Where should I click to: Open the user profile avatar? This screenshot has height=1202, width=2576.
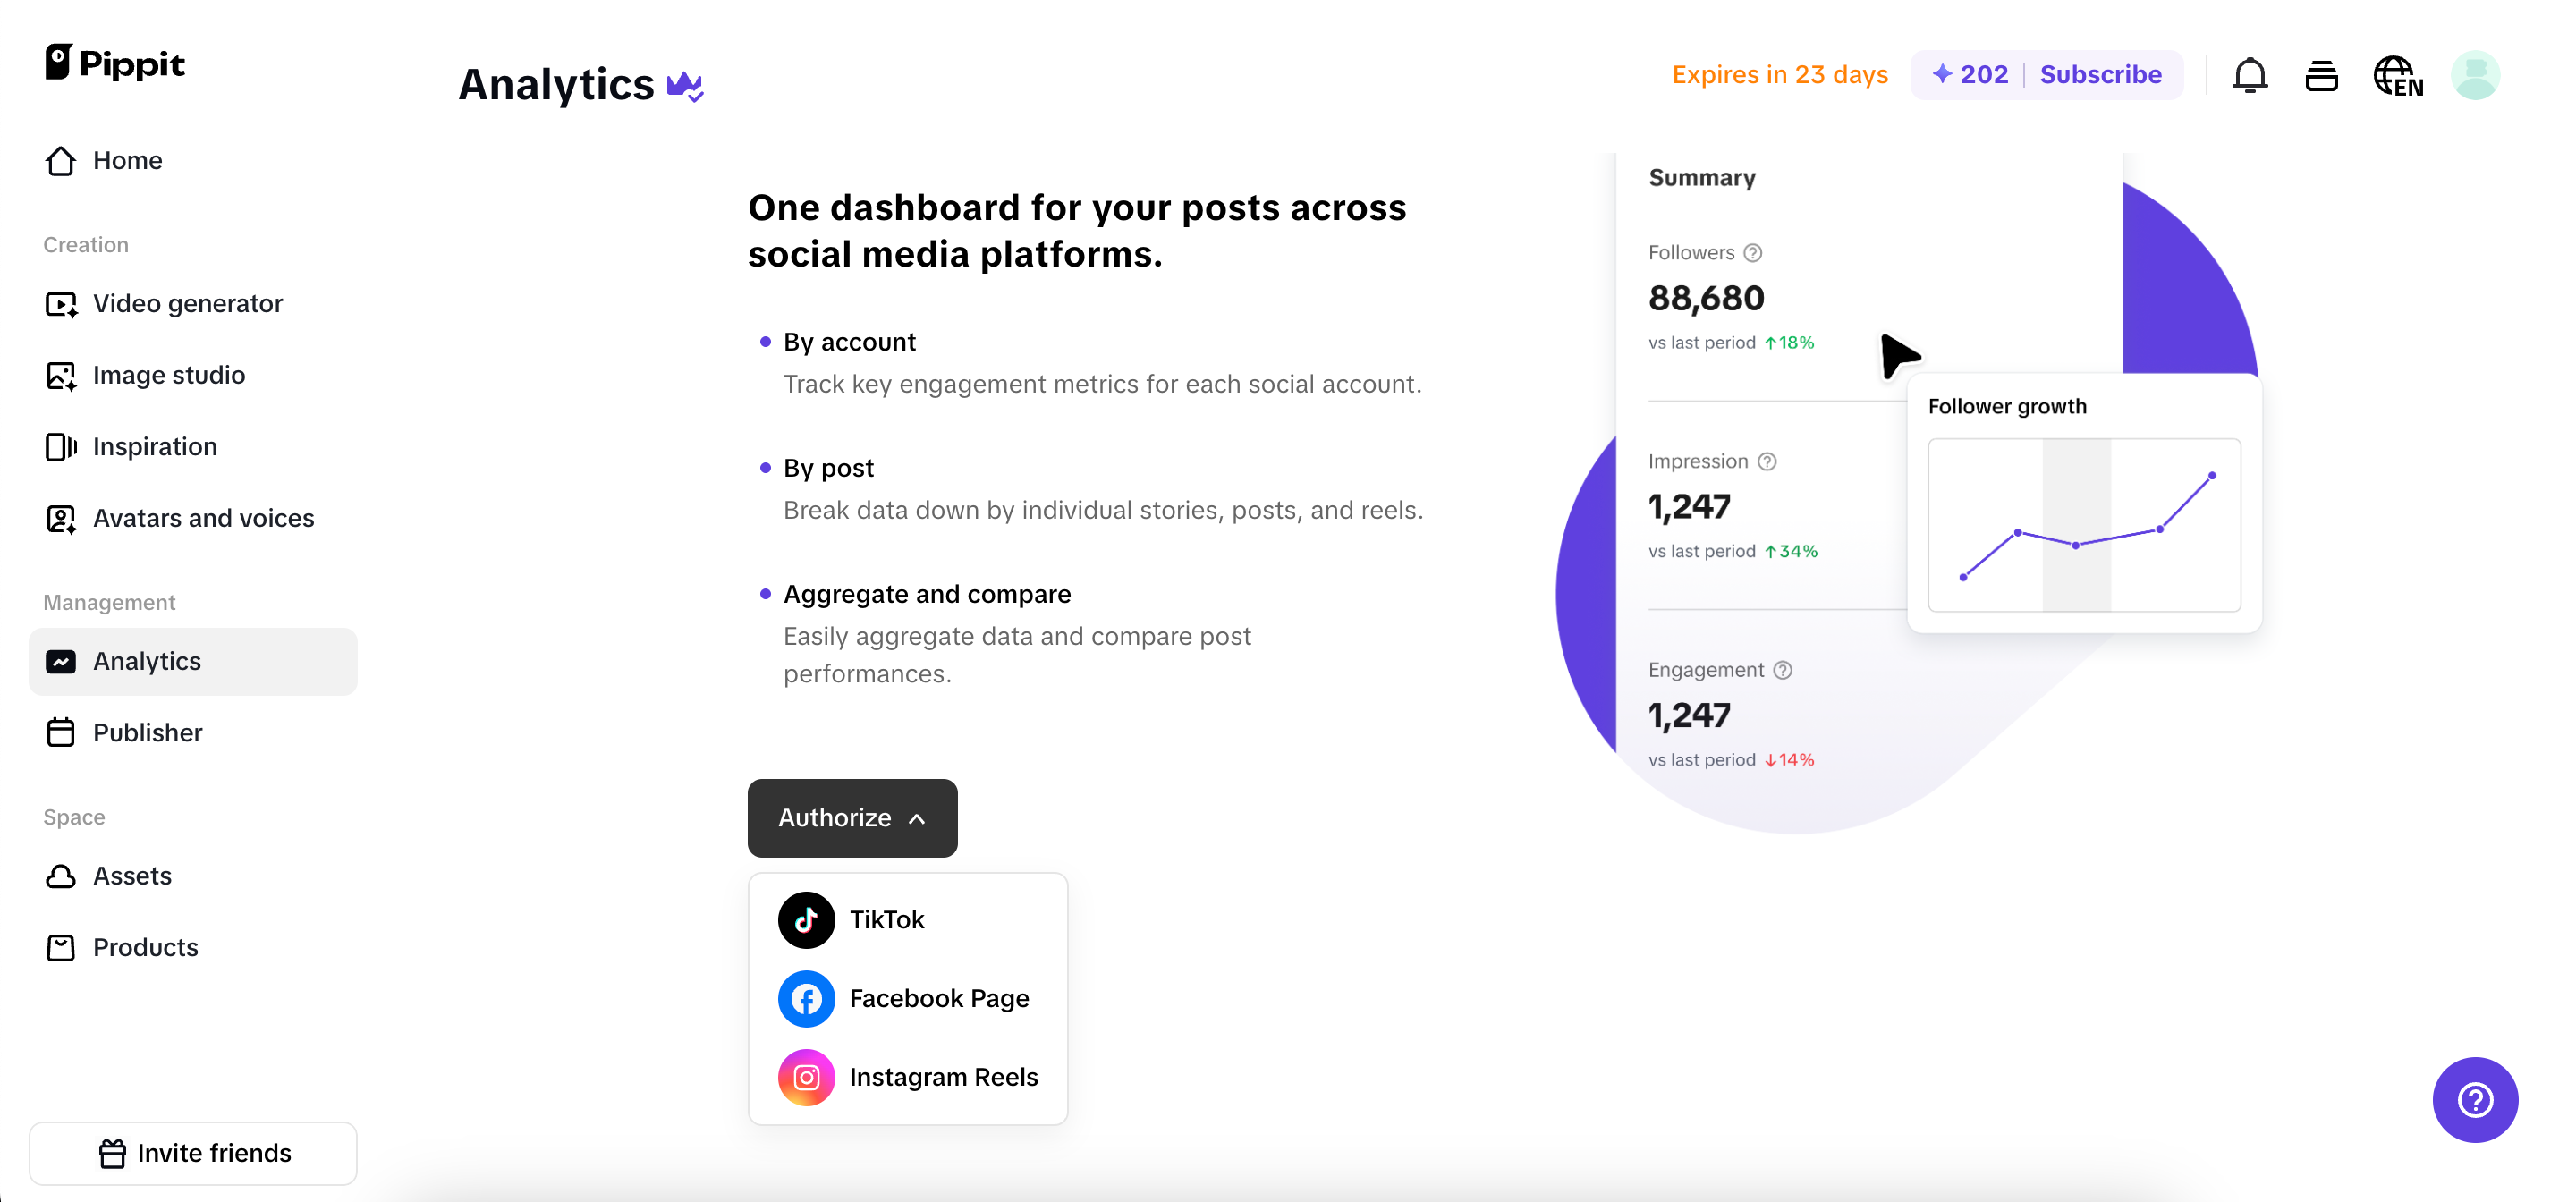pos(2475,76)
